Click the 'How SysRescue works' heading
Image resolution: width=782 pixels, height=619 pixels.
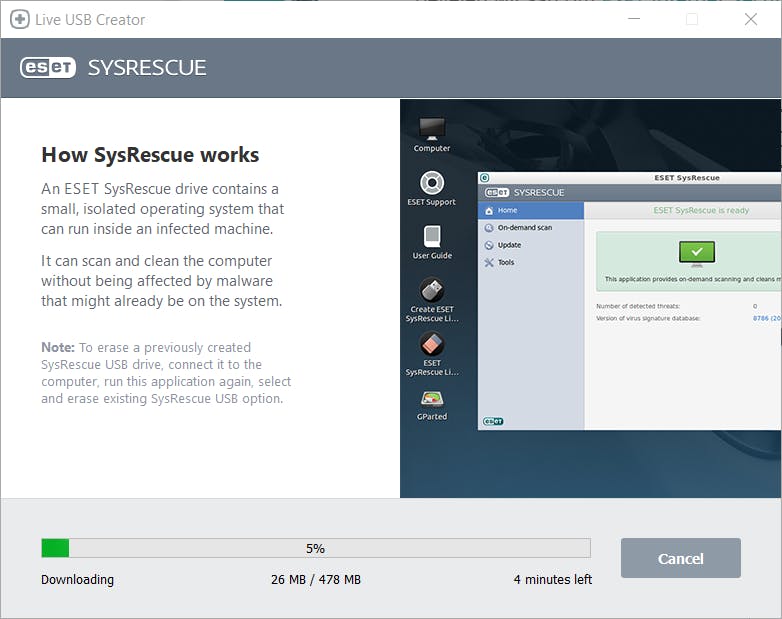point(150,155)
